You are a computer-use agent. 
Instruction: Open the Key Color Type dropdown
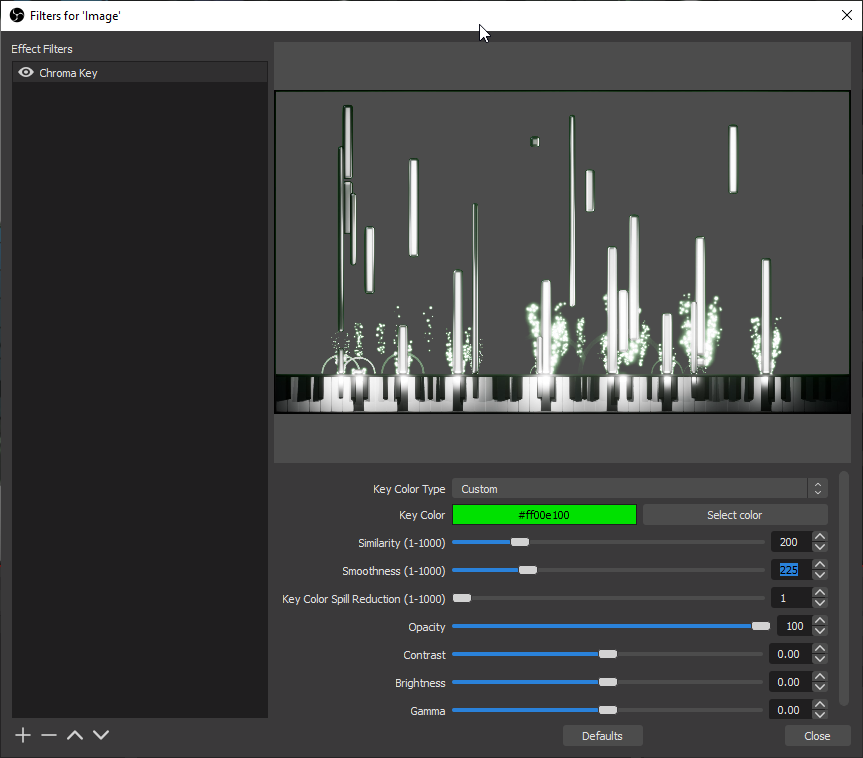640,489
